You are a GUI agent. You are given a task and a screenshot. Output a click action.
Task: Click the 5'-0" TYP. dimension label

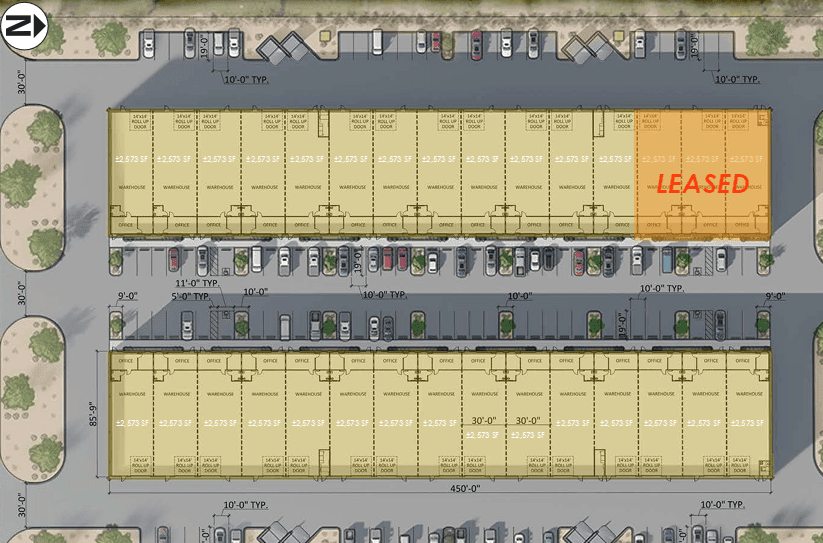tap(190, 297)
